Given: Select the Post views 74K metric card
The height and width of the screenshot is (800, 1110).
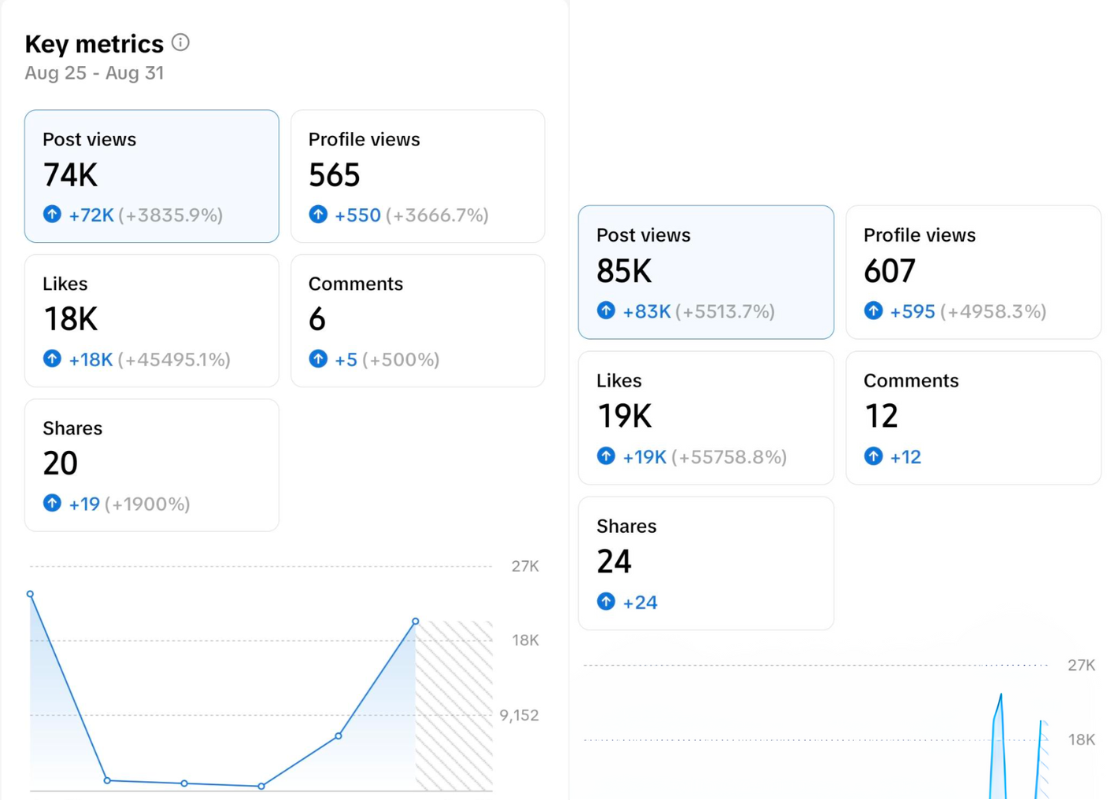Looking at the screenshot, I should point(151,176).
